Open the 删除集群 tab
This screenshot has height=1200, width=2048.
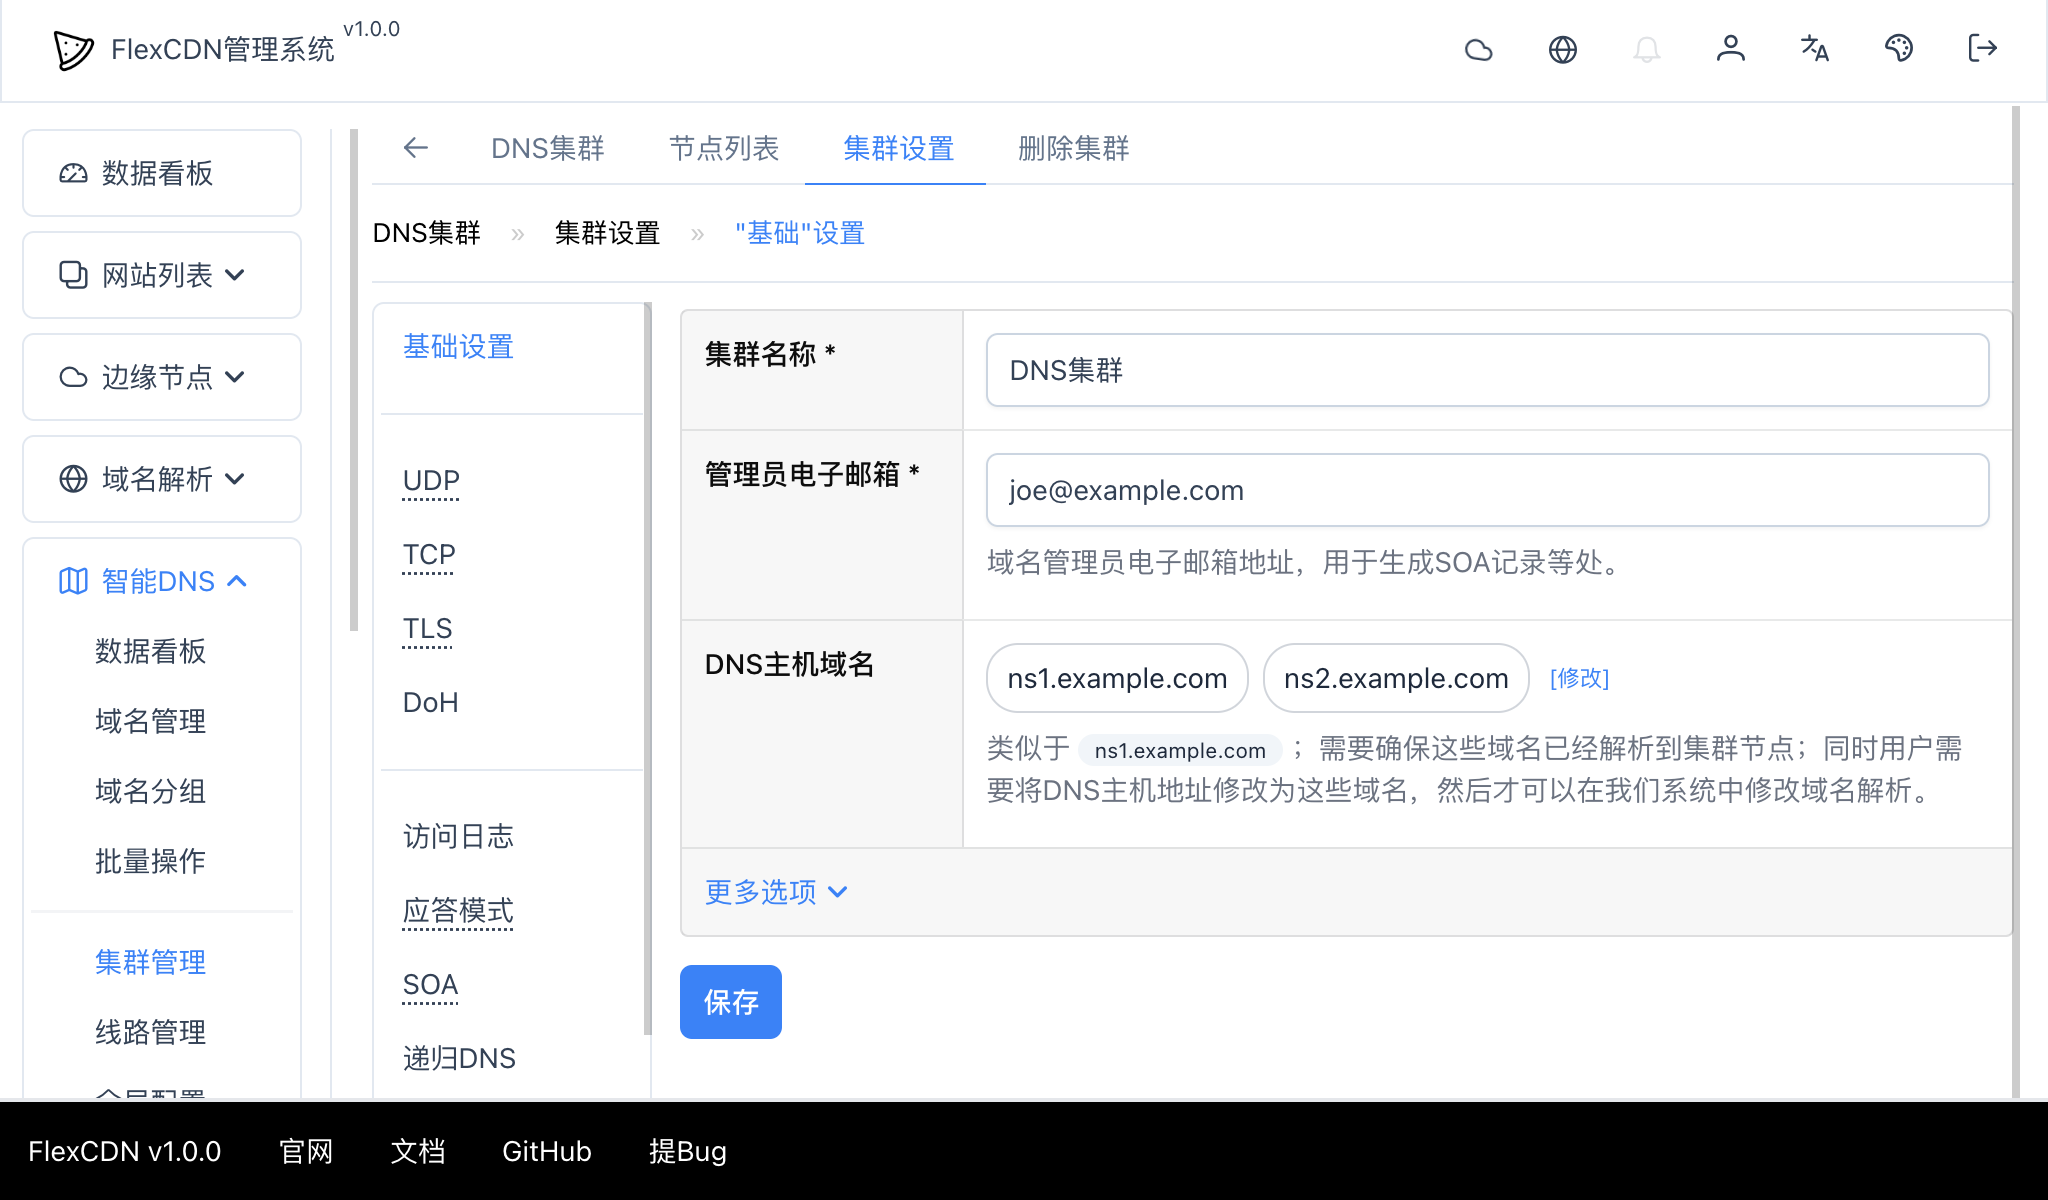pos(1072,149)
